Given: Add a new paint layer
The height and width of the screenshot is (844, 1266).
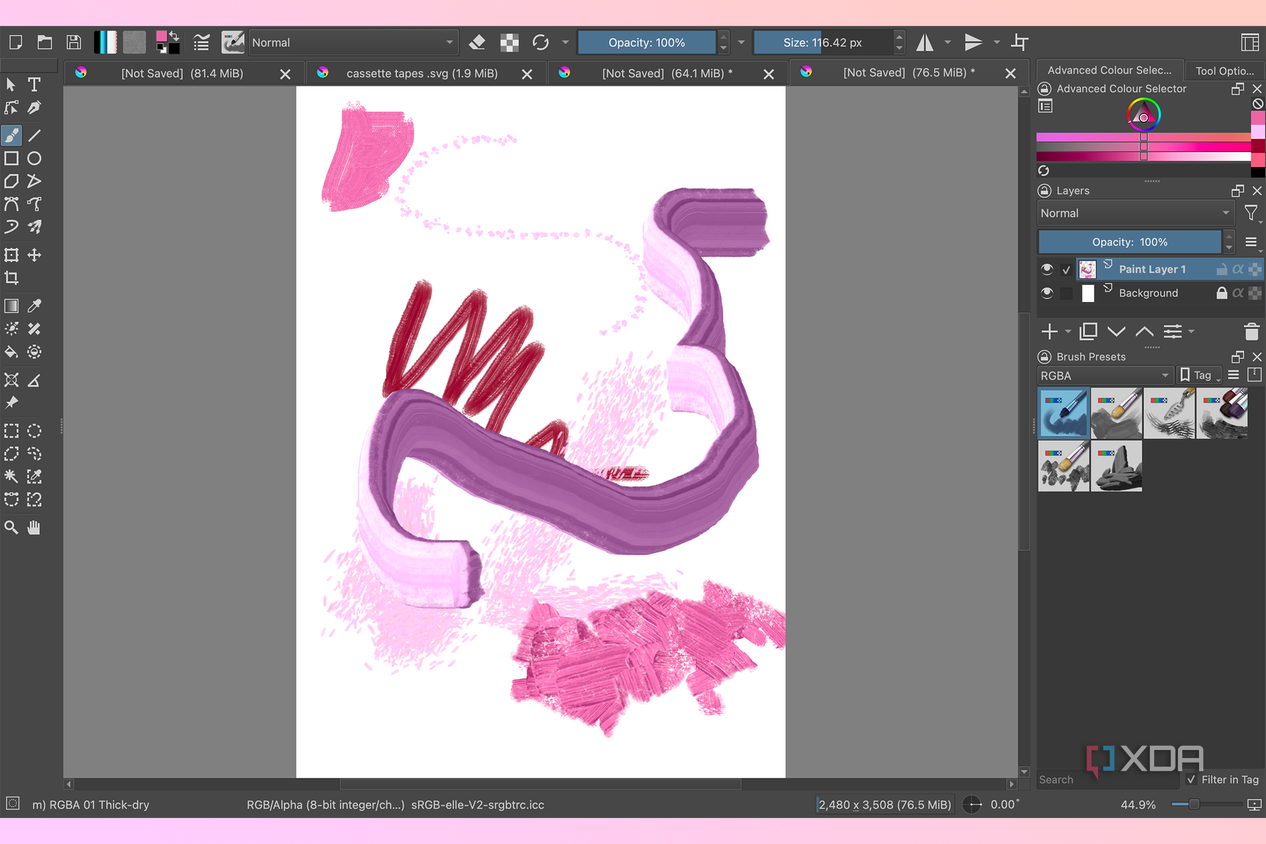Looking at the screenshot, I should [x=1049, y=332].
